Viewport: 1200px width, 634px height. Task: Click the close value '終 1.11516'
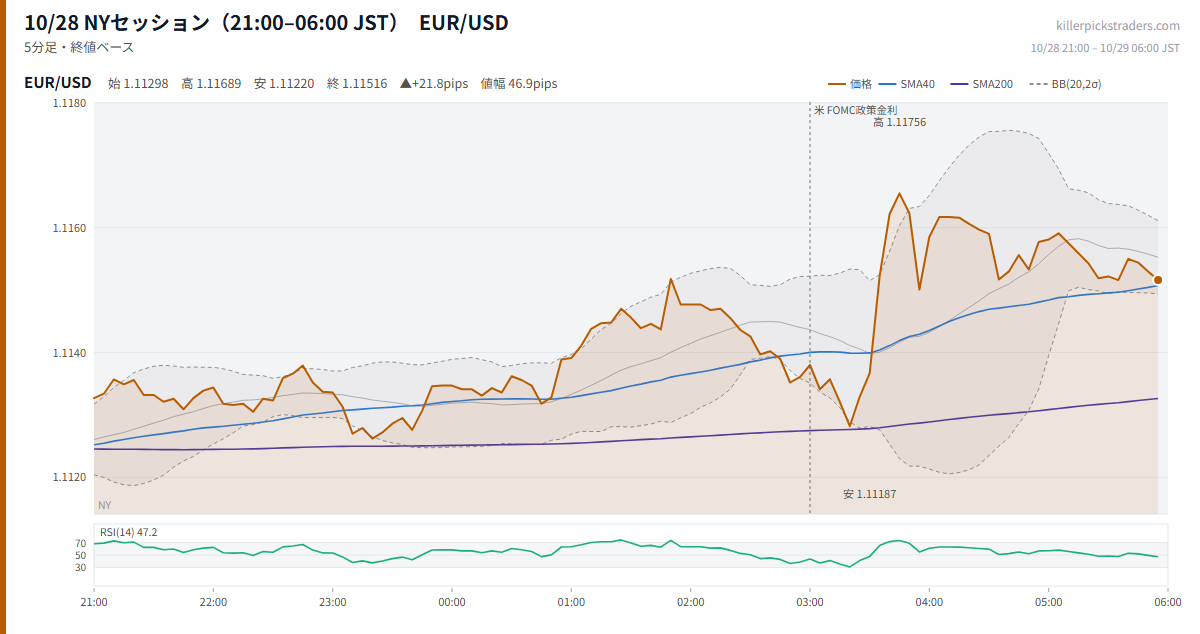[357, 84]
